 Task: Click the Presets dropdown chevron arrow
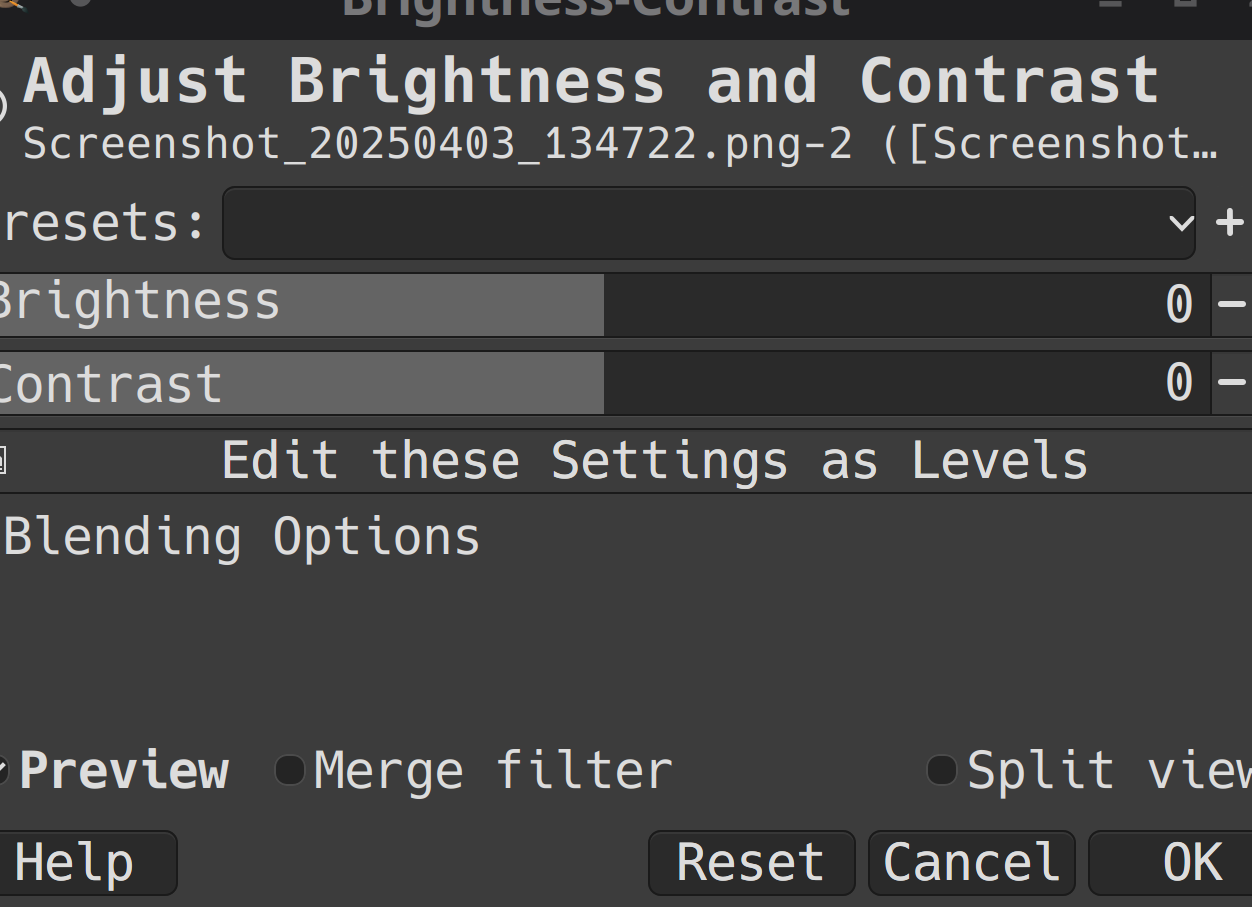tap(1180, 222)
